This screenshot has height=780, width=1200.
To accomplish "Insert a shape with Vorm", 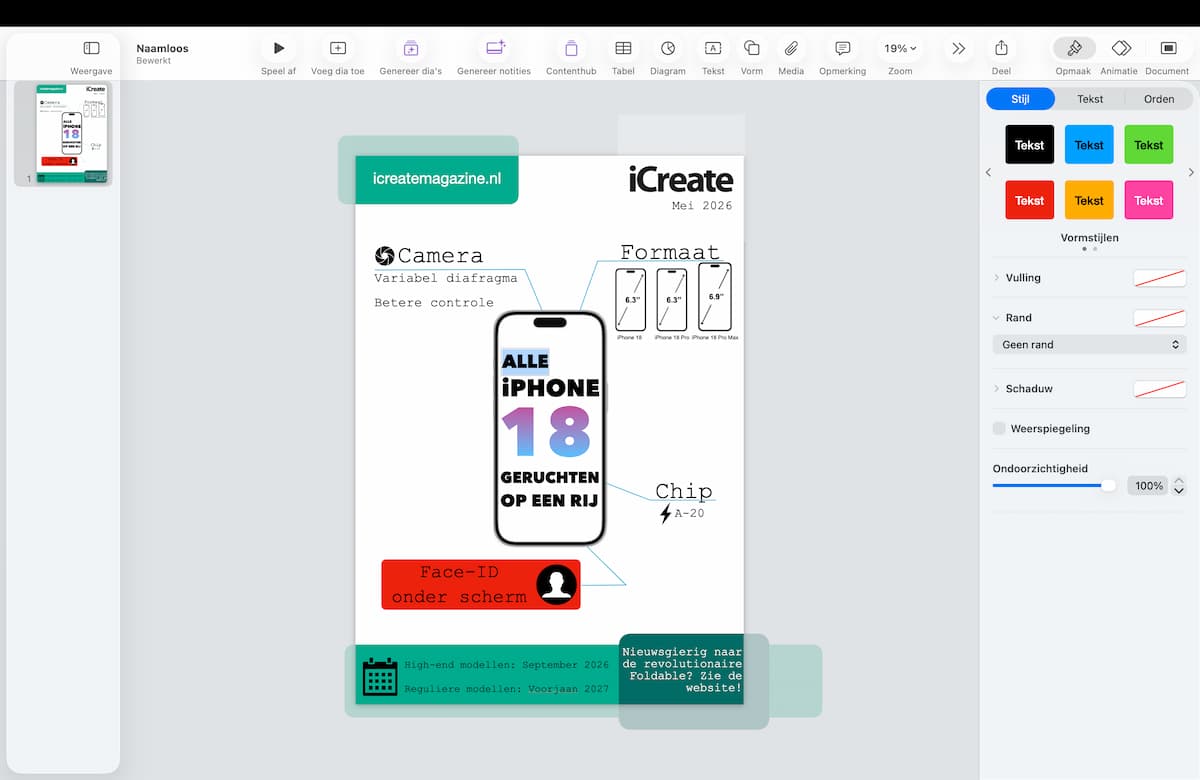I will coord(752,48).
